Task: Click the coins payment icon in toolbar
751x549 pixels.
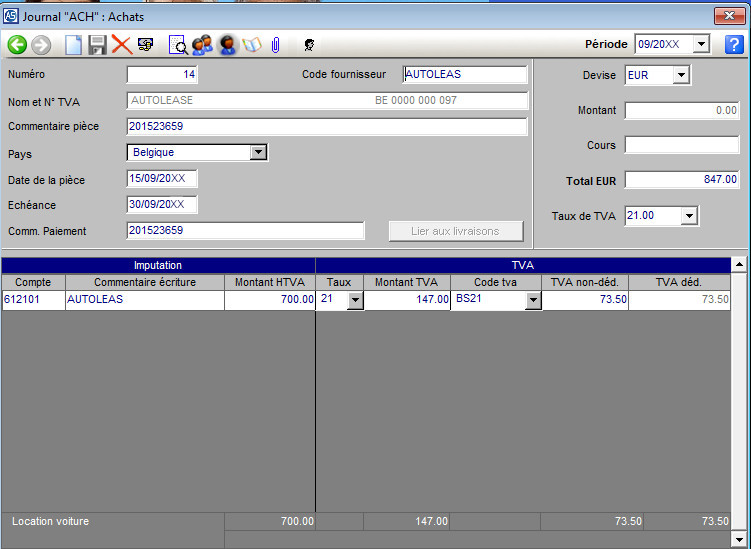Action: tap(146, 44)
